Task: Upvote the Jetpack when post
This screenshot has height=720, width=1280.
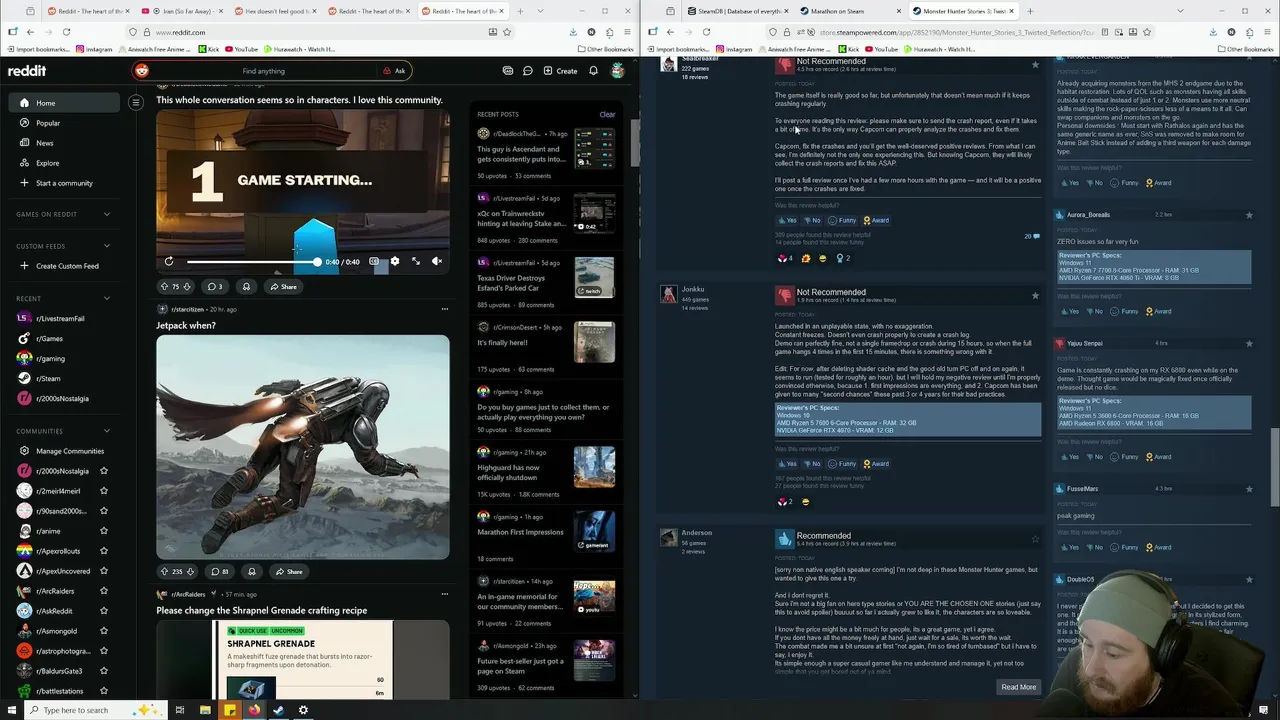Action: click(164, 572)
